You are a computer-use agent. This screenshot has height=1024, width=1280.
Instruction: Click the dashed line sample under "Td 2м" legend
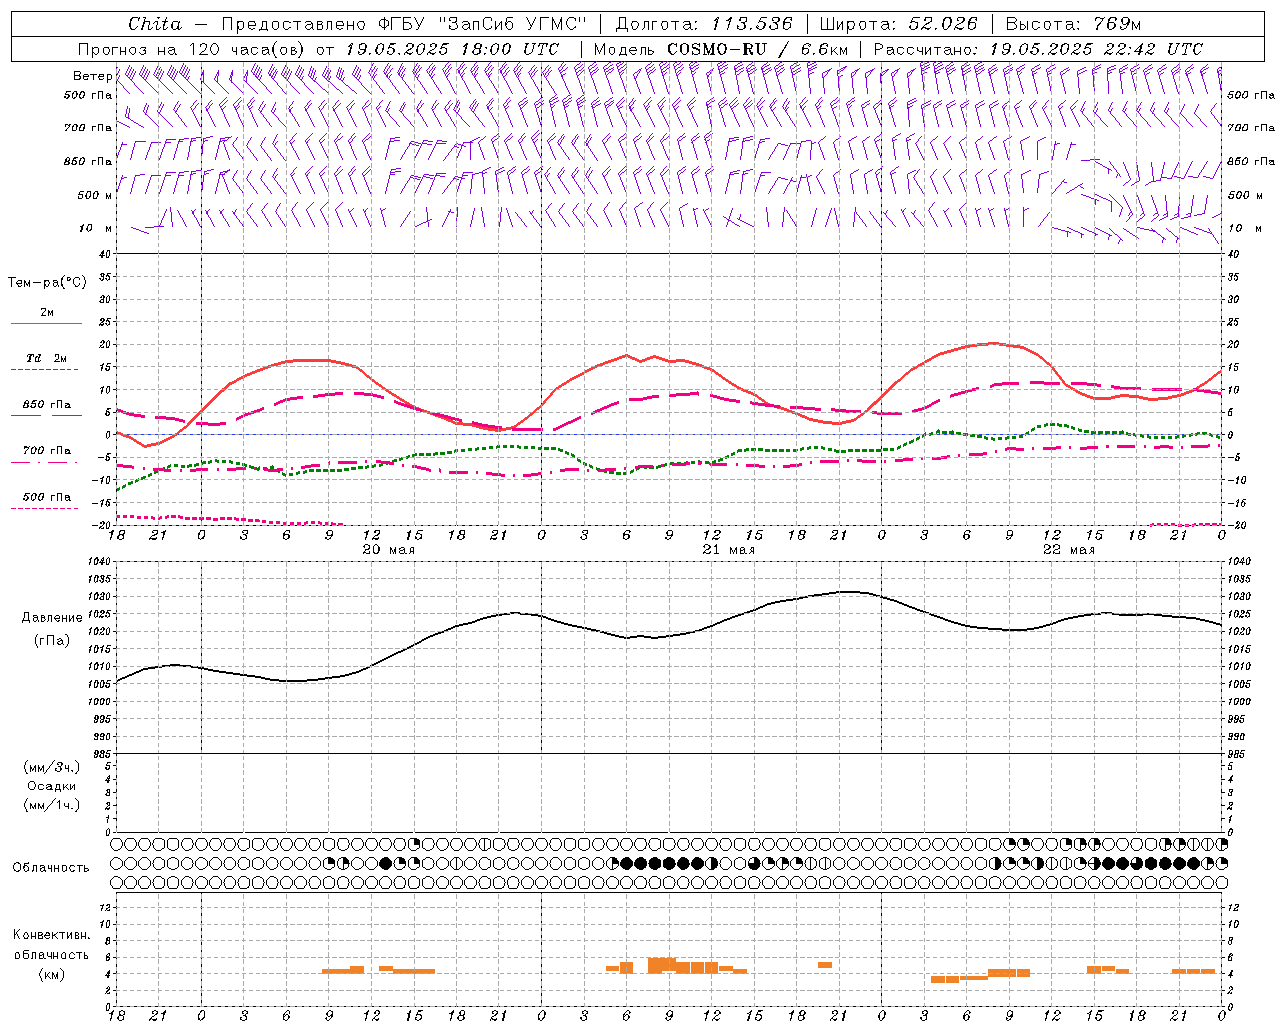(x=45, y=370)
